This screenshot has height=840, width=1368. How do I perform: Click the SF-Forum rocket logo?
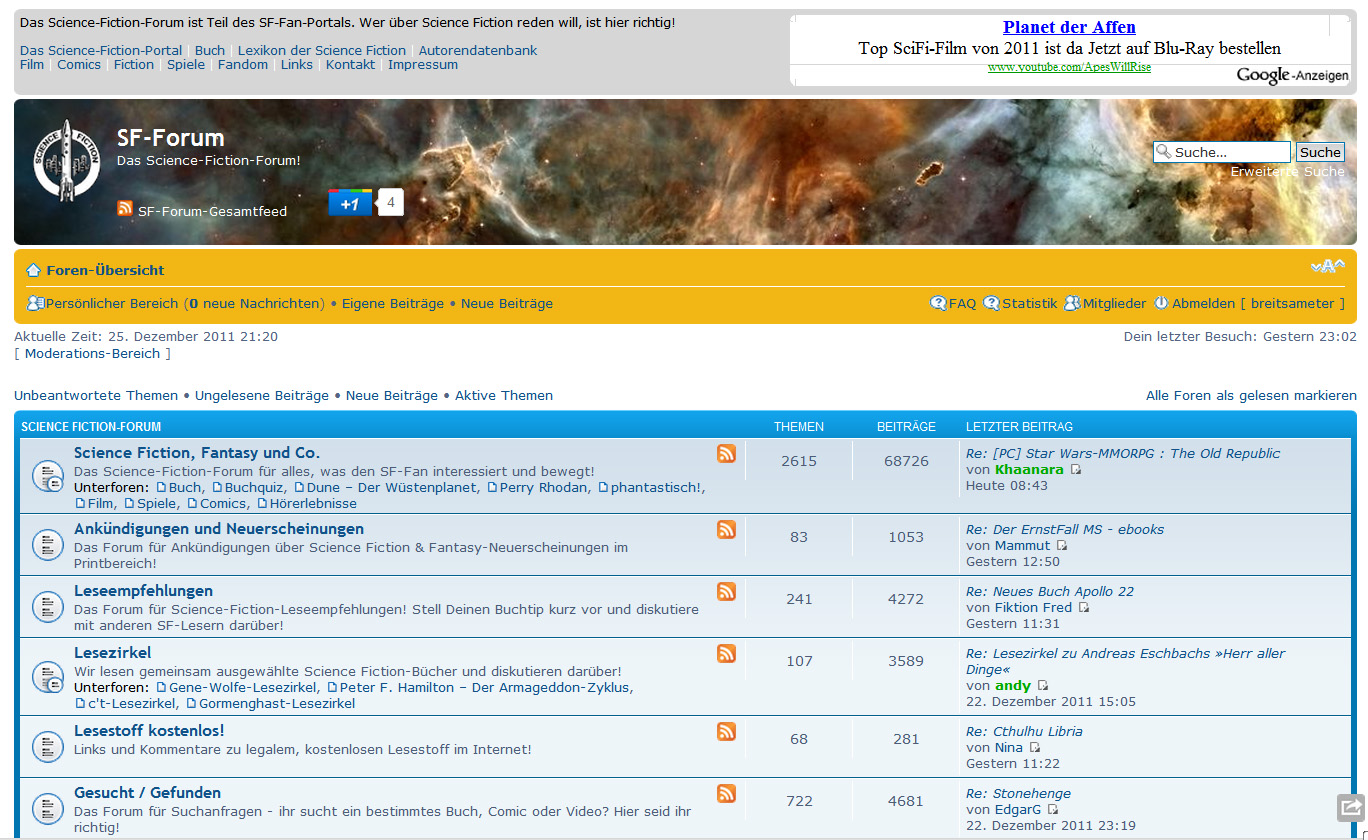pyautogui.click(x=67, y=160)
